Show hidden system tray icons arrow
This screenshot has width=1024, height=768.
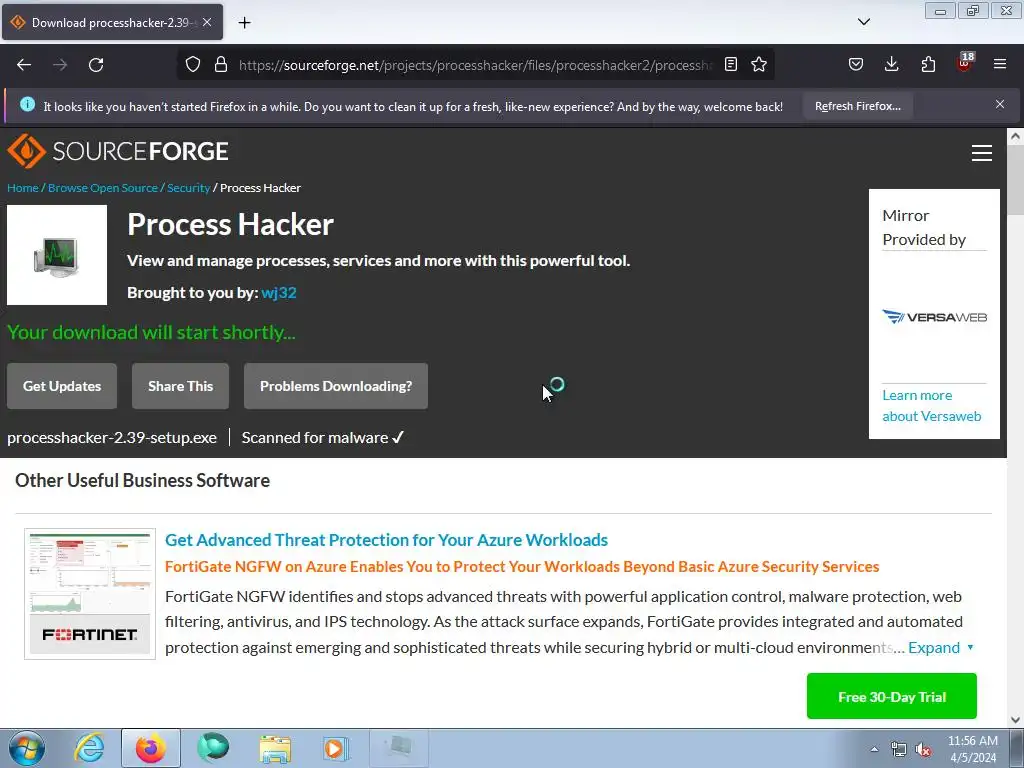874,749
